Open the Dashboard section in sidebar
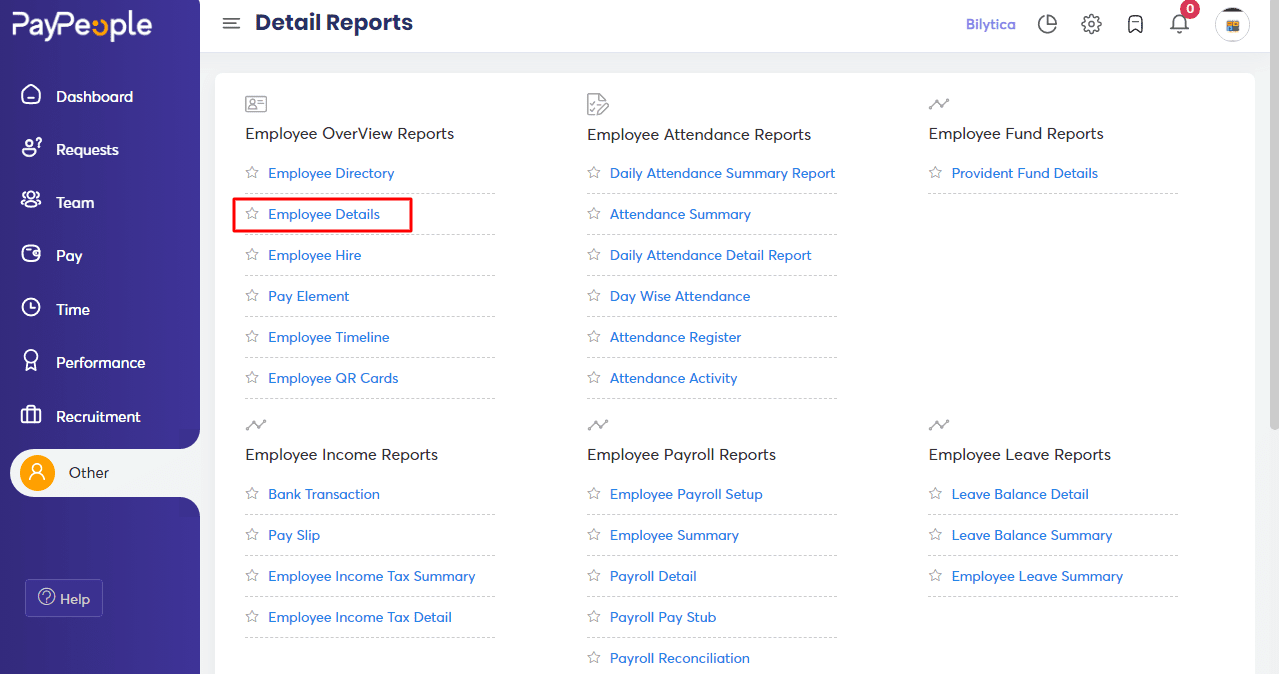The width and height of the screenshot is (1279, 674). pos(93,96)
